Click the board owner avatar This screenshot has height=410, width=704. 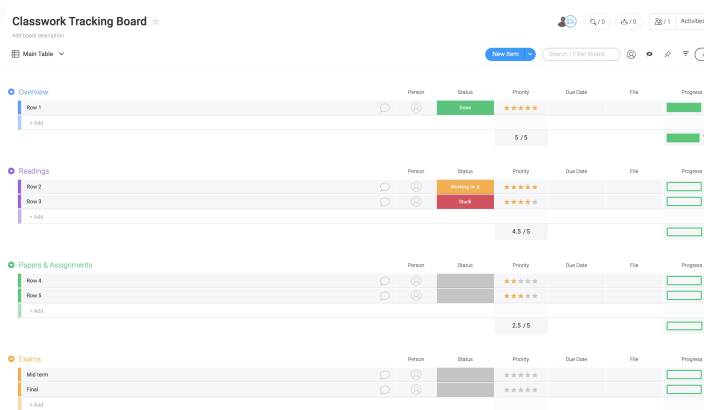pyautogui.click(x=562, y=22)
